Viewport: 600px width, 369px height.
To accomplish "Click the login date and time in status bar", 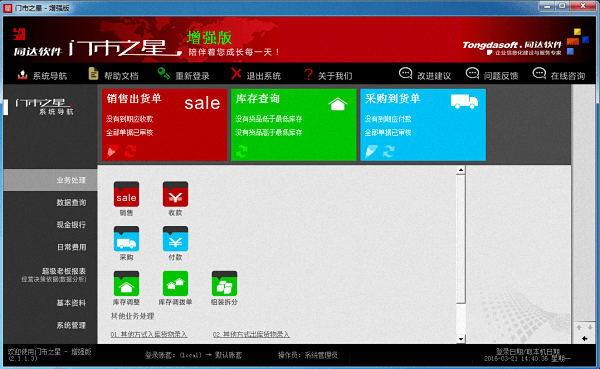I will click(x=527, y=355).
